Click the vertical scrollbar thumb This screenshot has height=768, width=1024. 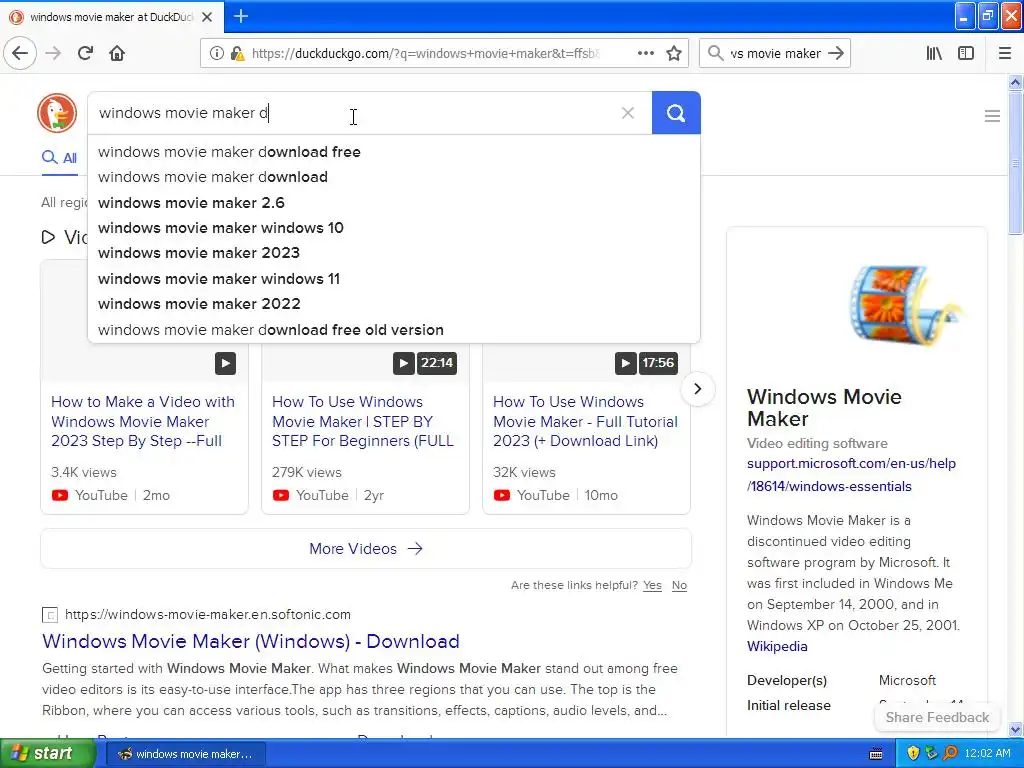click(1016, 162)
